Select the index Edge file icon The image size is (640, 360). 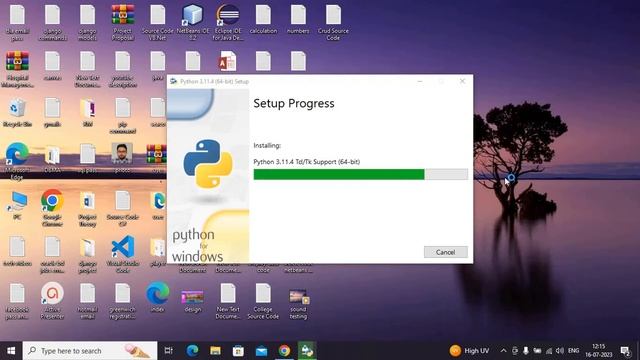[x=158, y=297]
